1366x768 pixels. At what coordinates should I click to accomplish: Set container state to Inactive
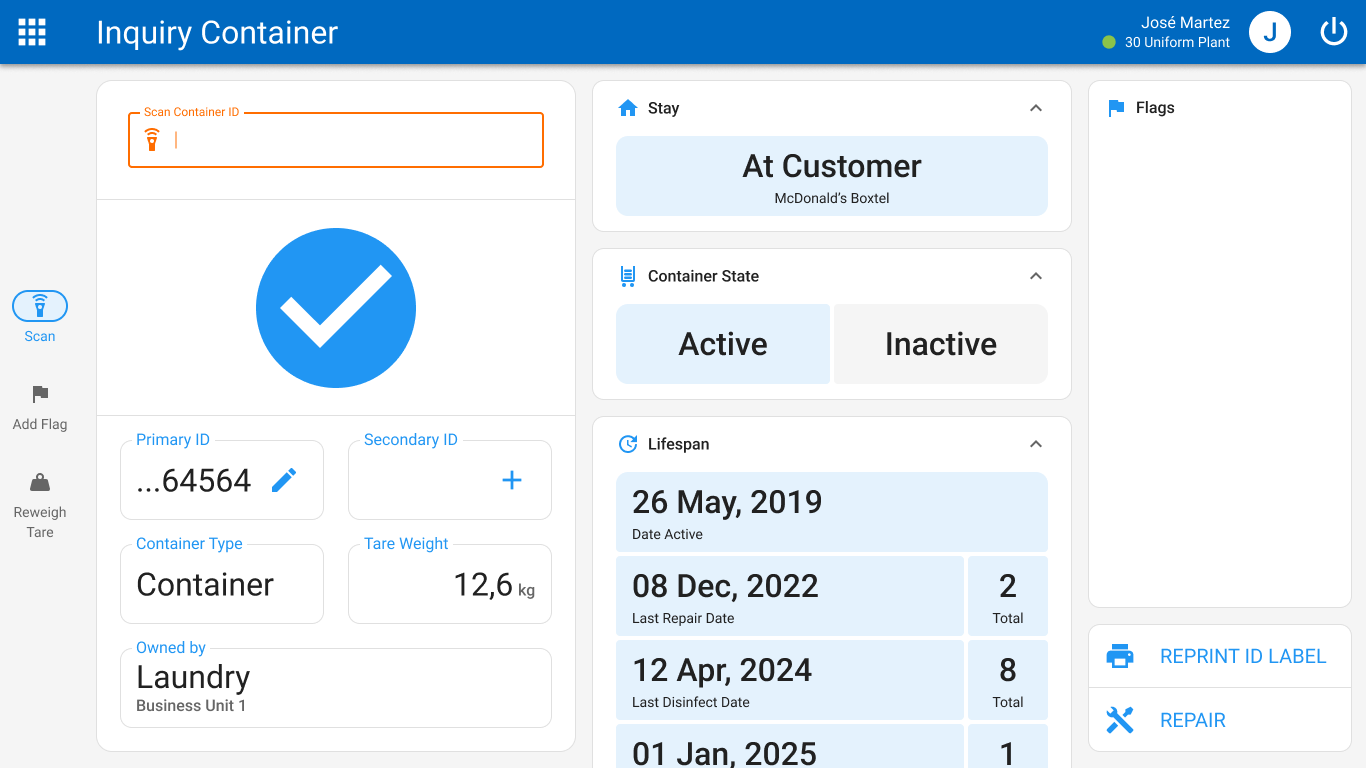[x=941, y=344]
